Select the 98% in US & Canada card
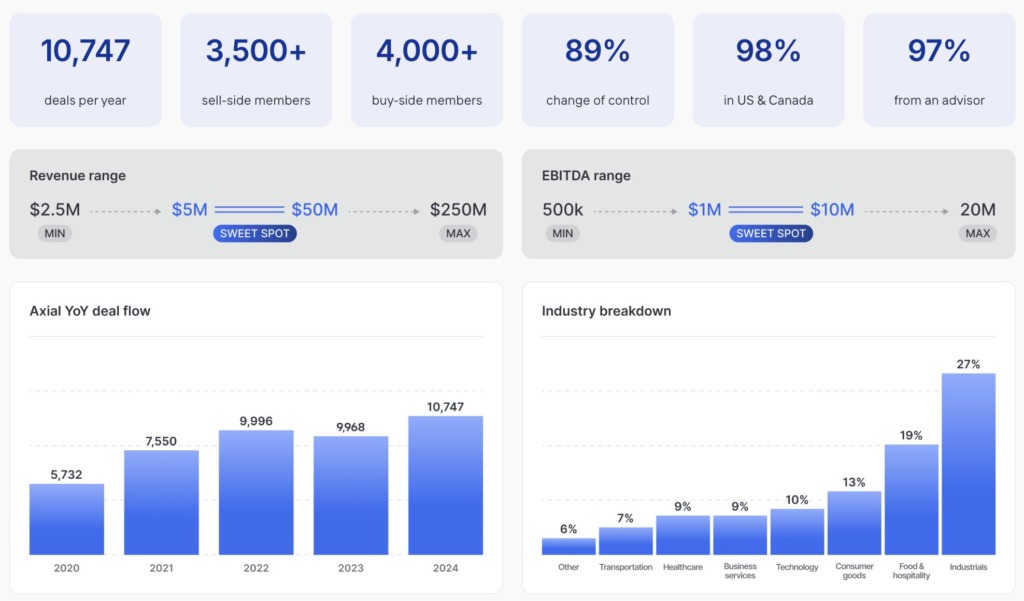 click(x=768, y=70)
